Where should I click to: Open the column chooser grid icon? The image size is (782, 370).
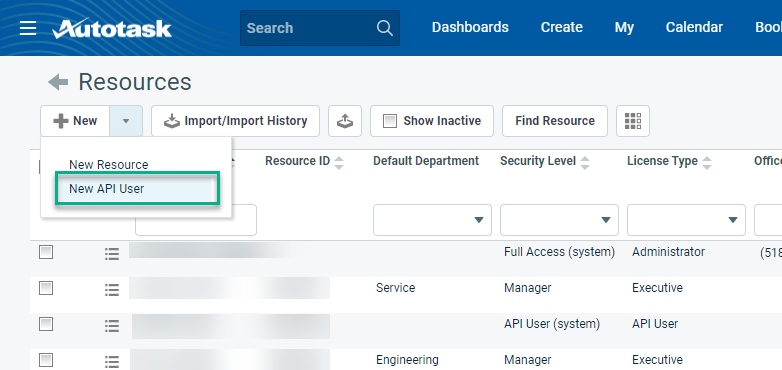click(633, 121)
